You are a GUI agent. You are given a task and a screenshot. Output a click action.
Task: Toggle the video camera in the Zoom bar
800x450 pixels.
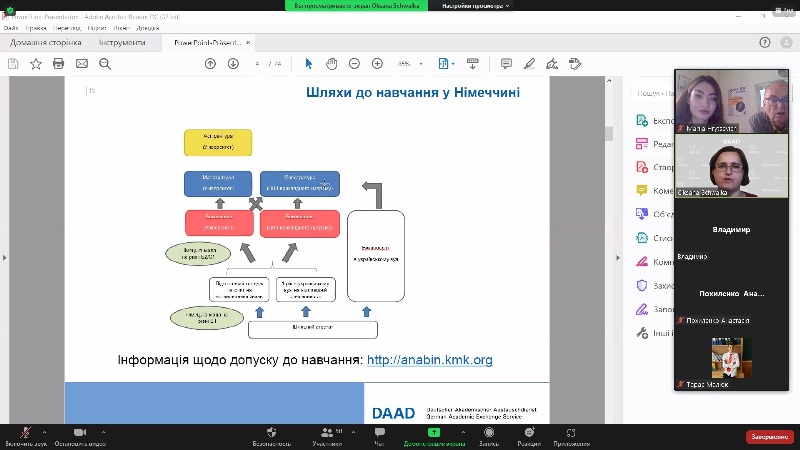[x=79, y=433]
